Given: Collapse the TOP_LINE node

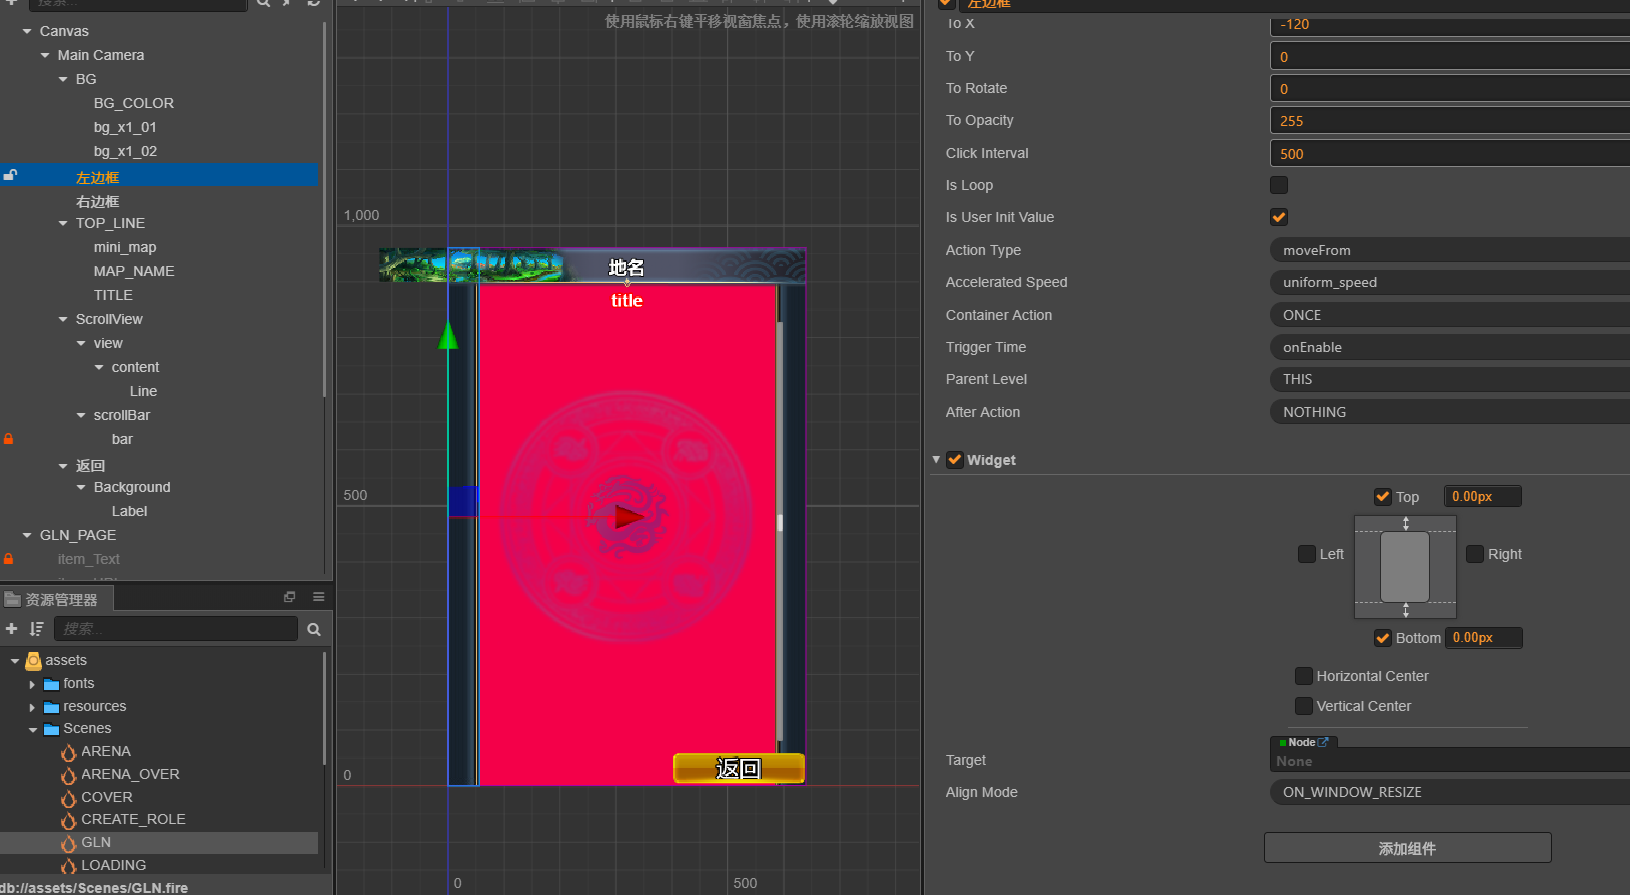Looking at the screenshot, I should point(63,224).
